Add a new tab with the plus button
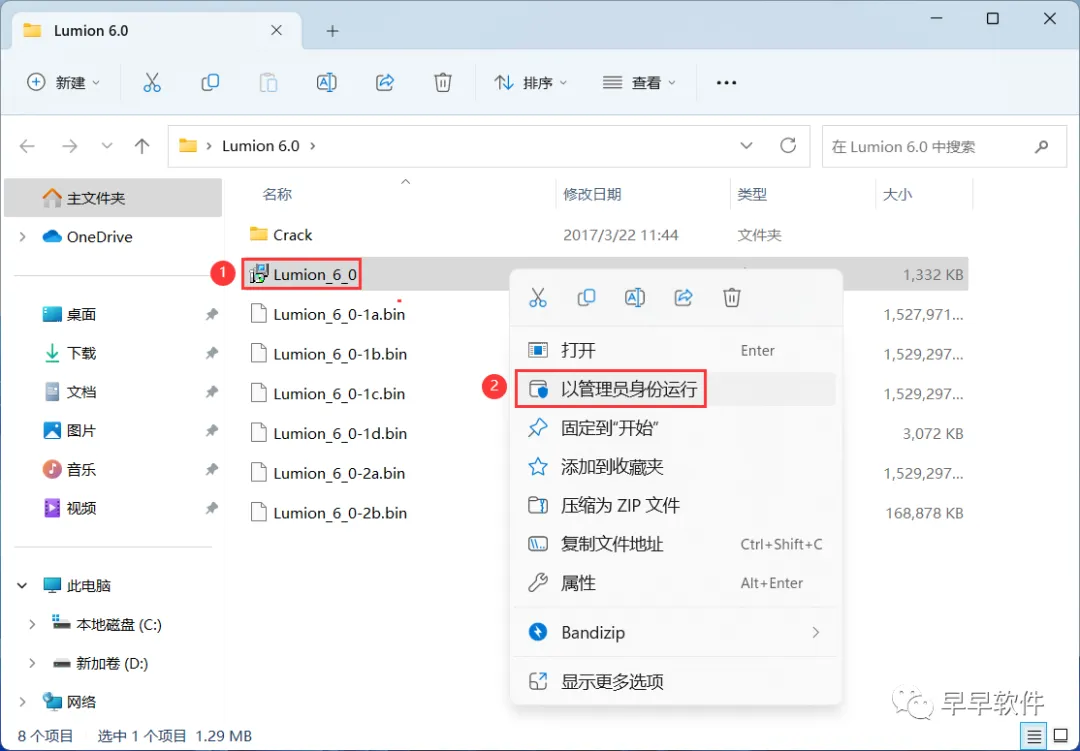Image resolution: width=1080 pixels, height=751 pixels. point(333,31)
